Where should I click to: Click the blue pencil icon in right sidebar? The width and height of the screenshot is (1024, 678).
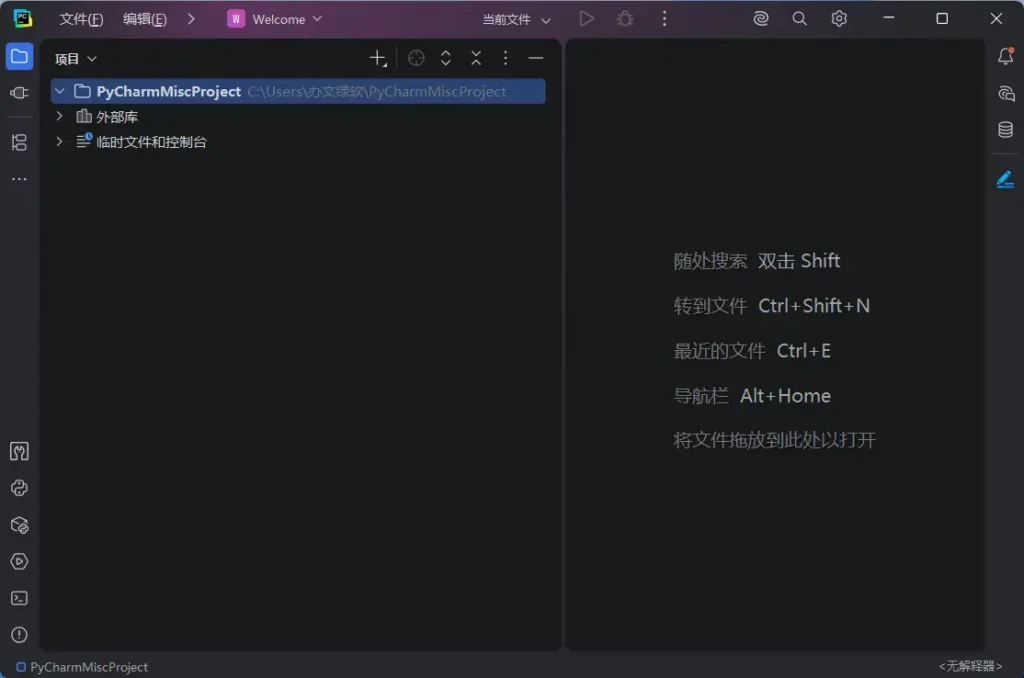click(x=1006, y=179)
